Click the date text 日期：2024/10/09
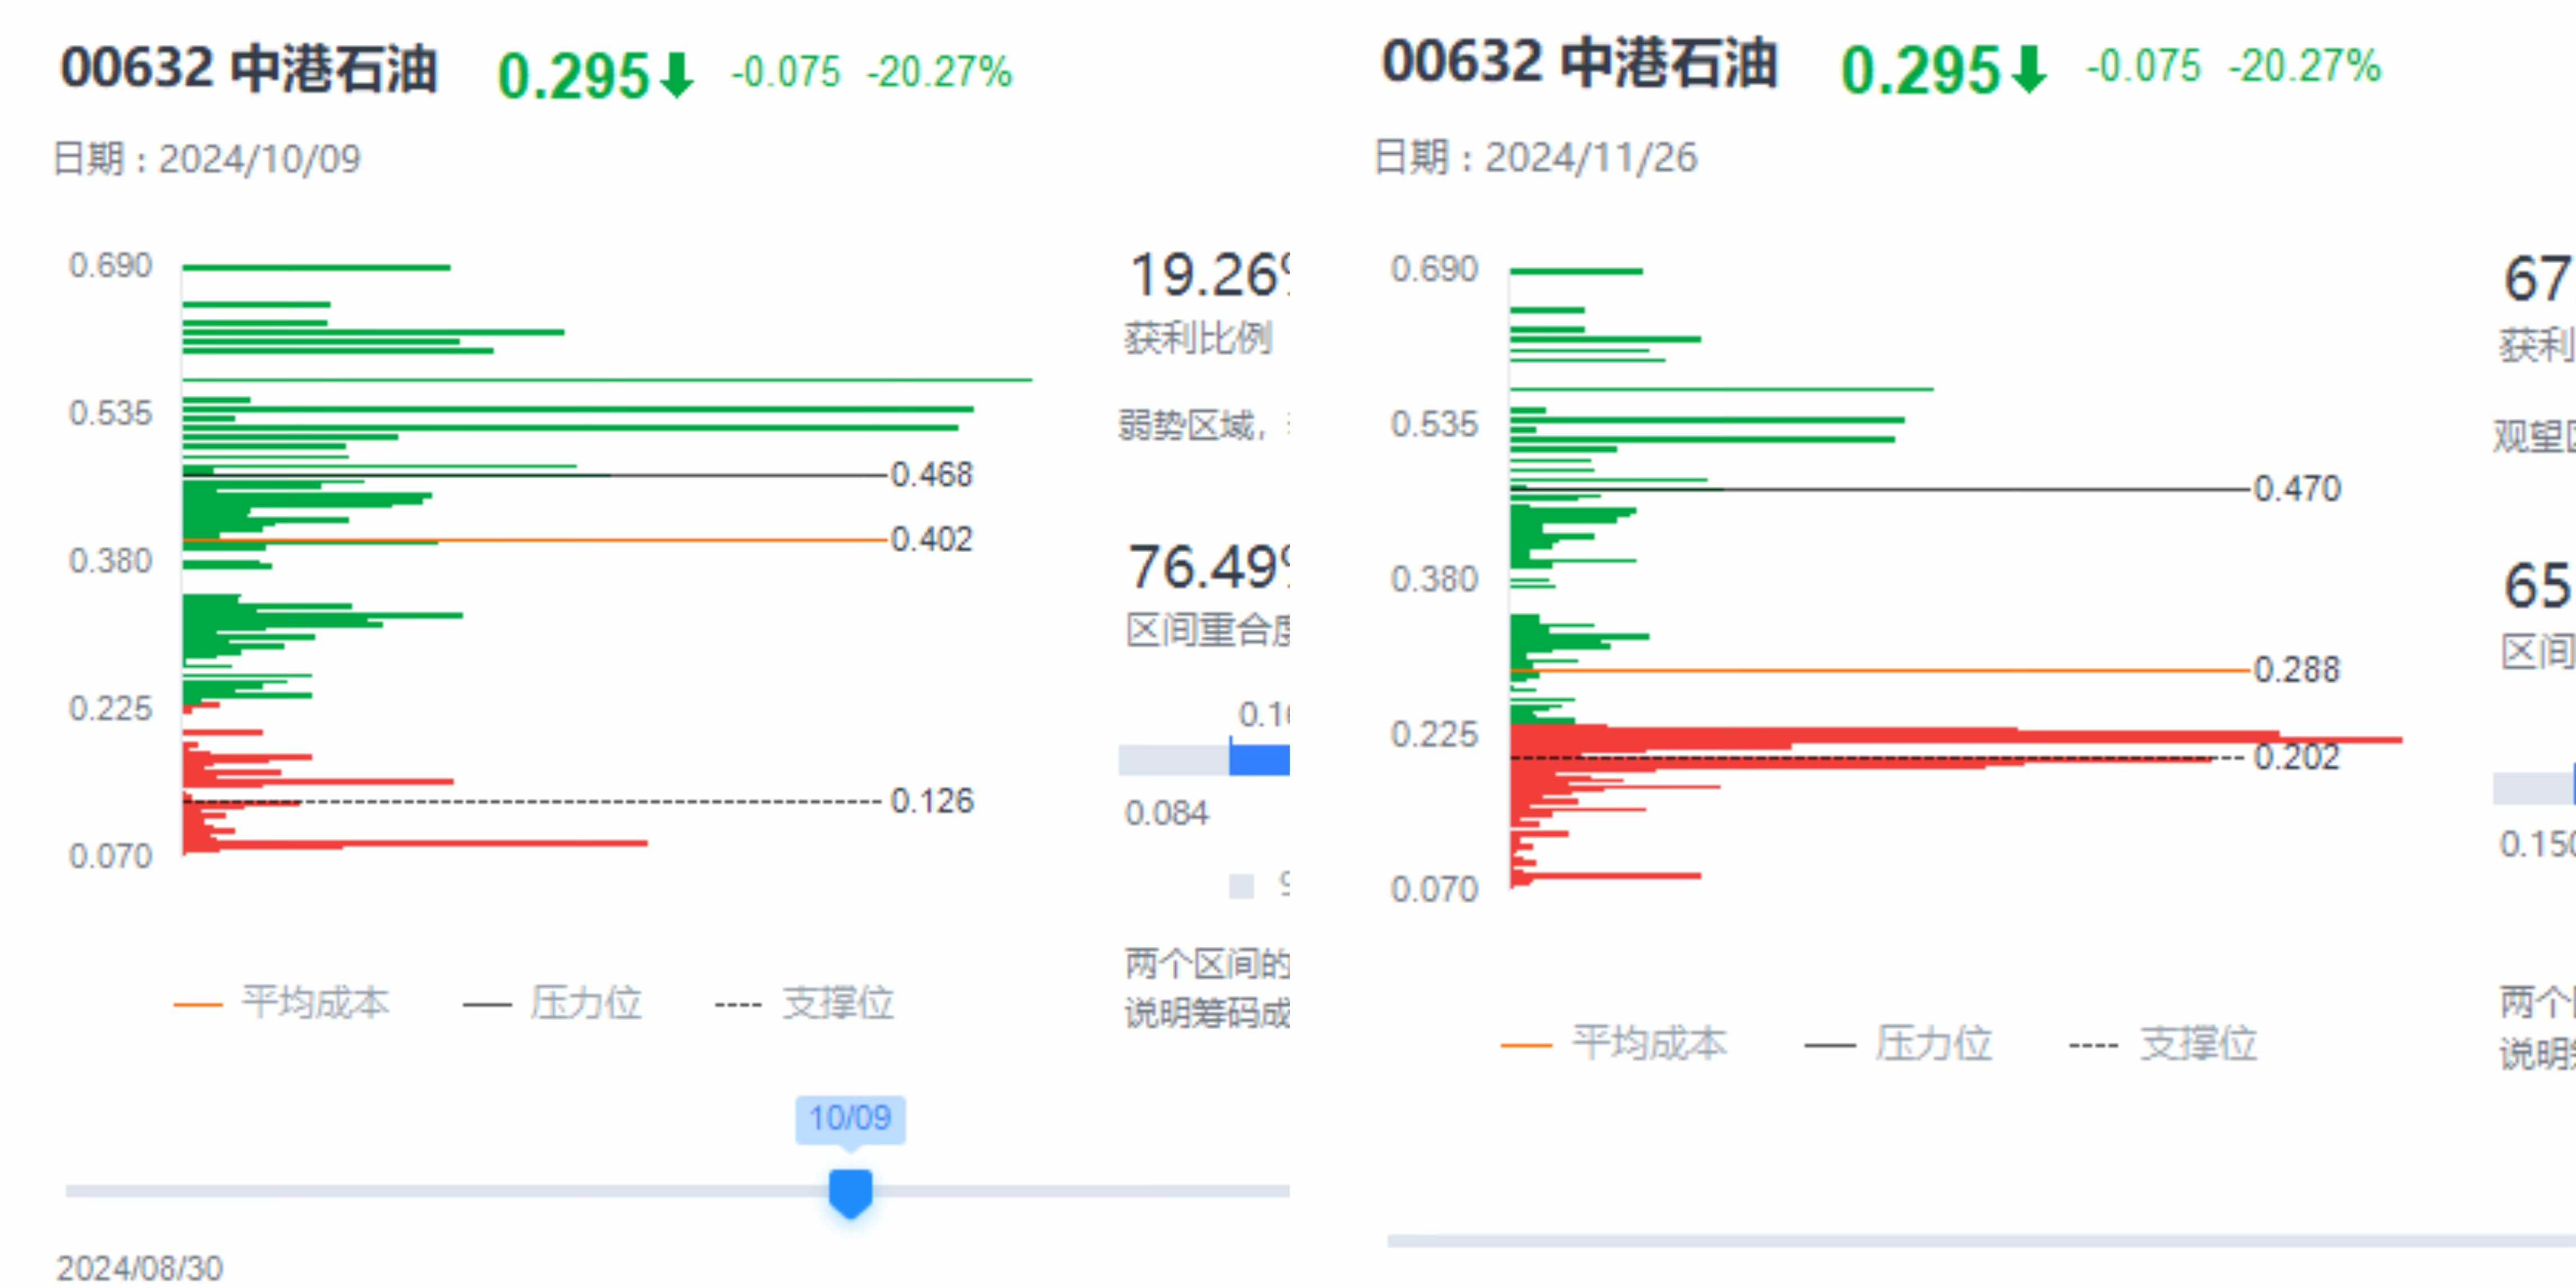Screen dimensions: 2576x1288 206,158
